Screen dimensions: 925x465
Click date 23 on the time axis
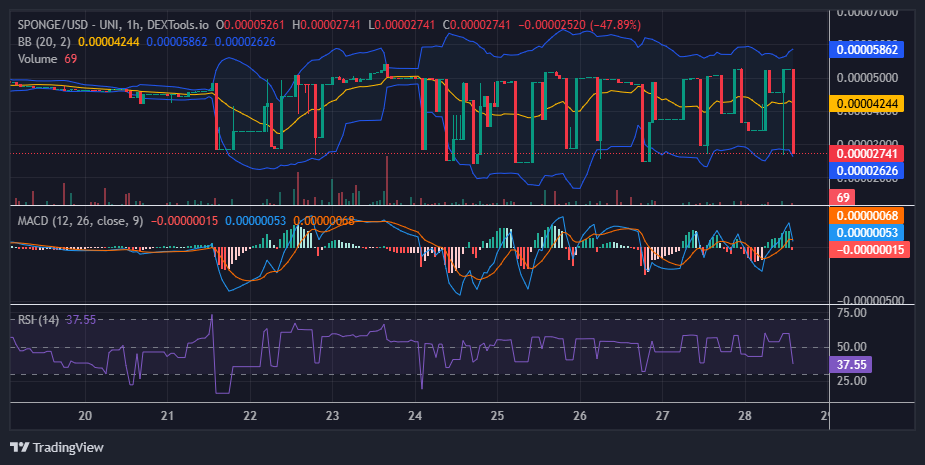click(x=333, y=415)
